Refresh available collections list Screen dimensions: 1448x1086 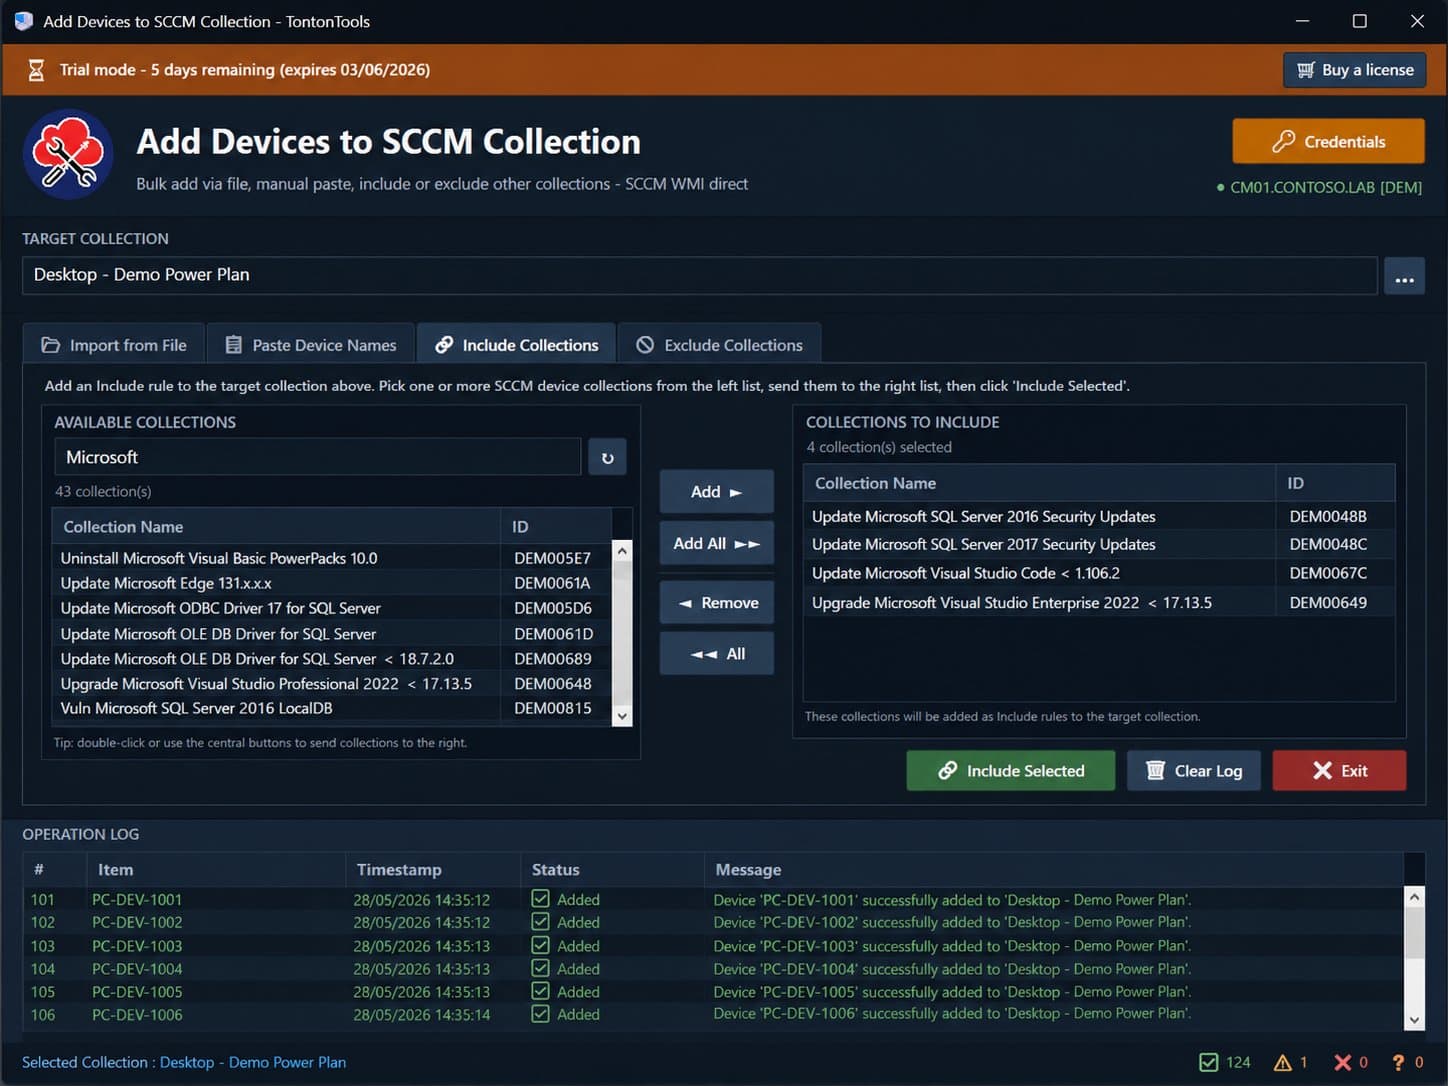click(x=607, y=458)
